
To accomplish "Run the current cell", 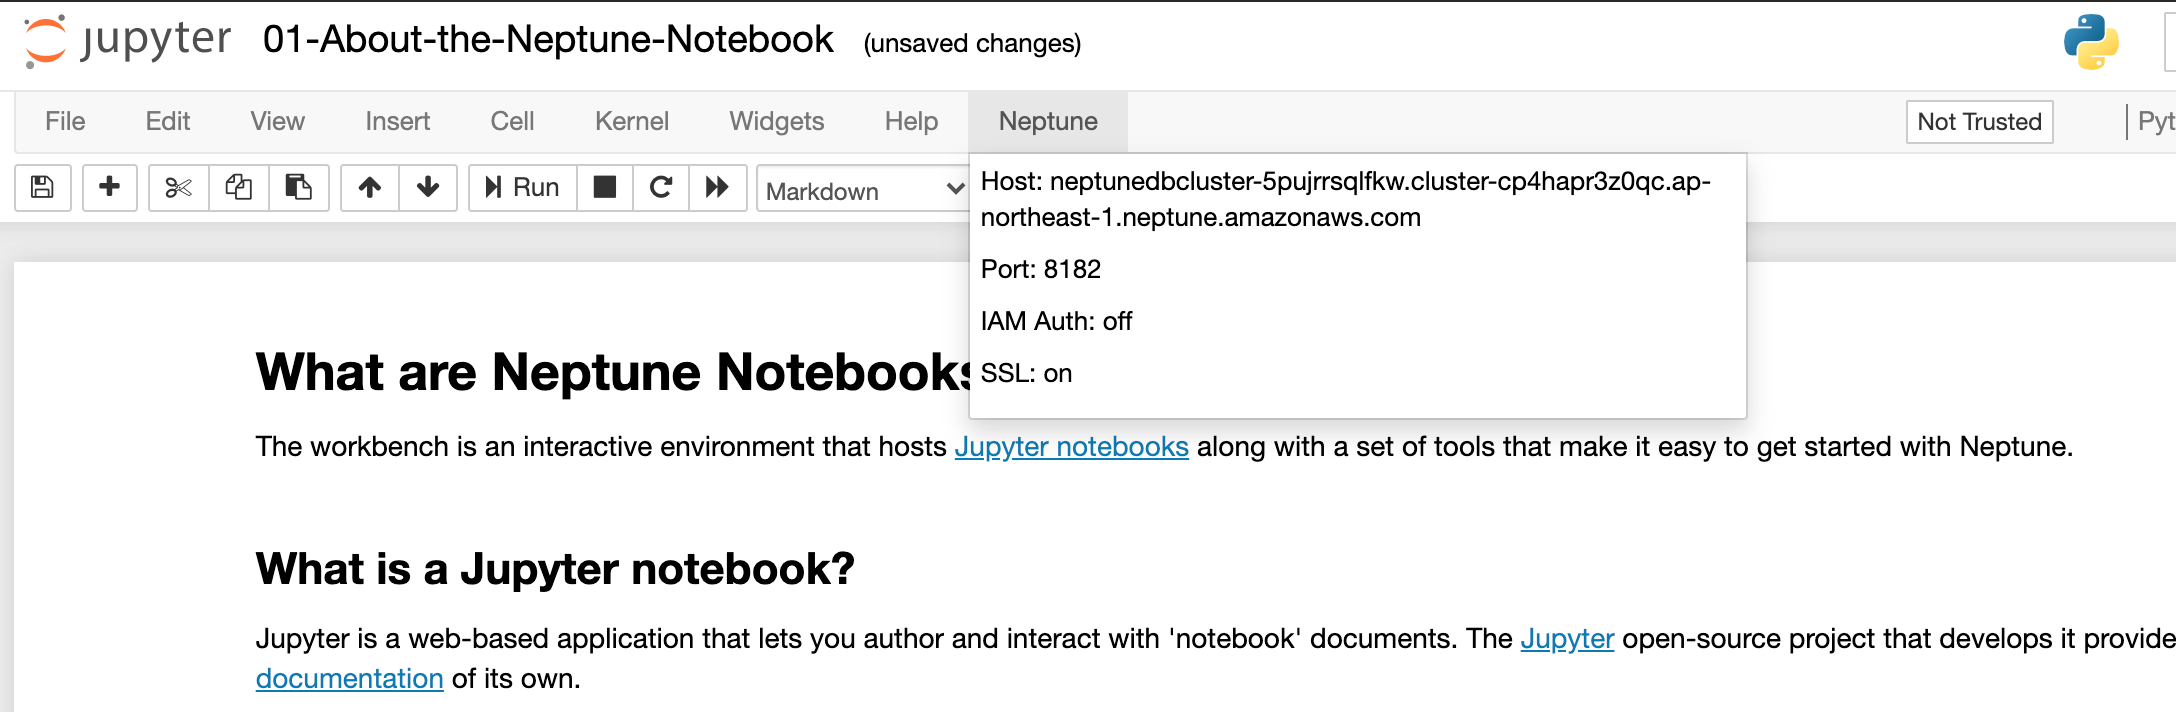I will click(523, 187).
